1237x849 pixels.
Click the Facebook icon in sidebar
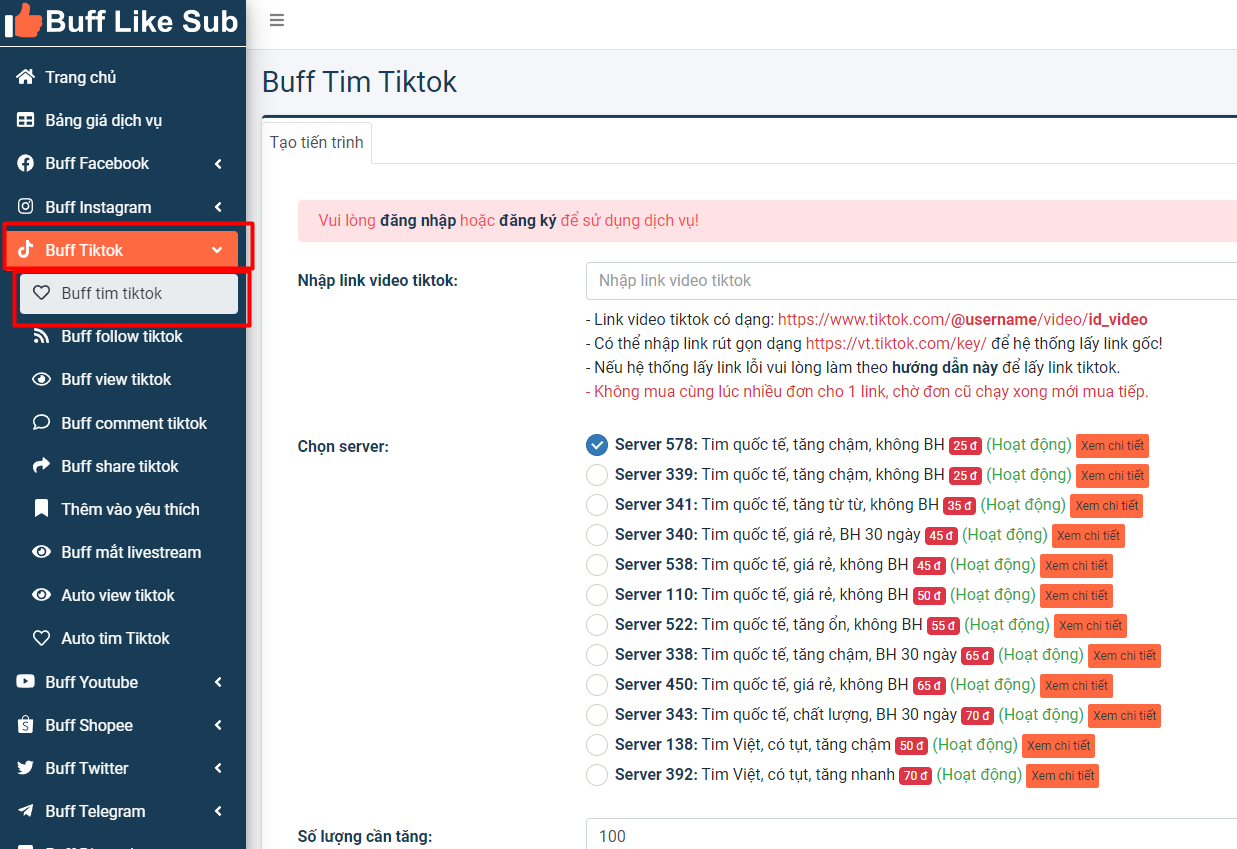(26, 163)
